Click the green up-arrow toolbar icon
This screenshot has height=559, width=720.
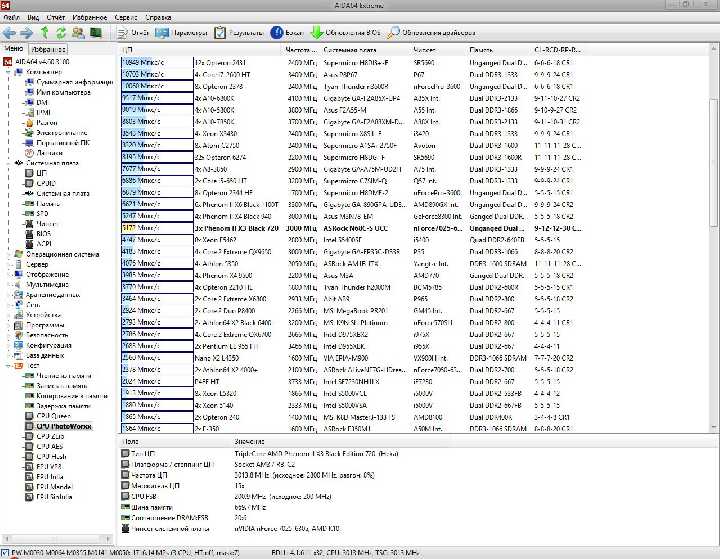45,33
